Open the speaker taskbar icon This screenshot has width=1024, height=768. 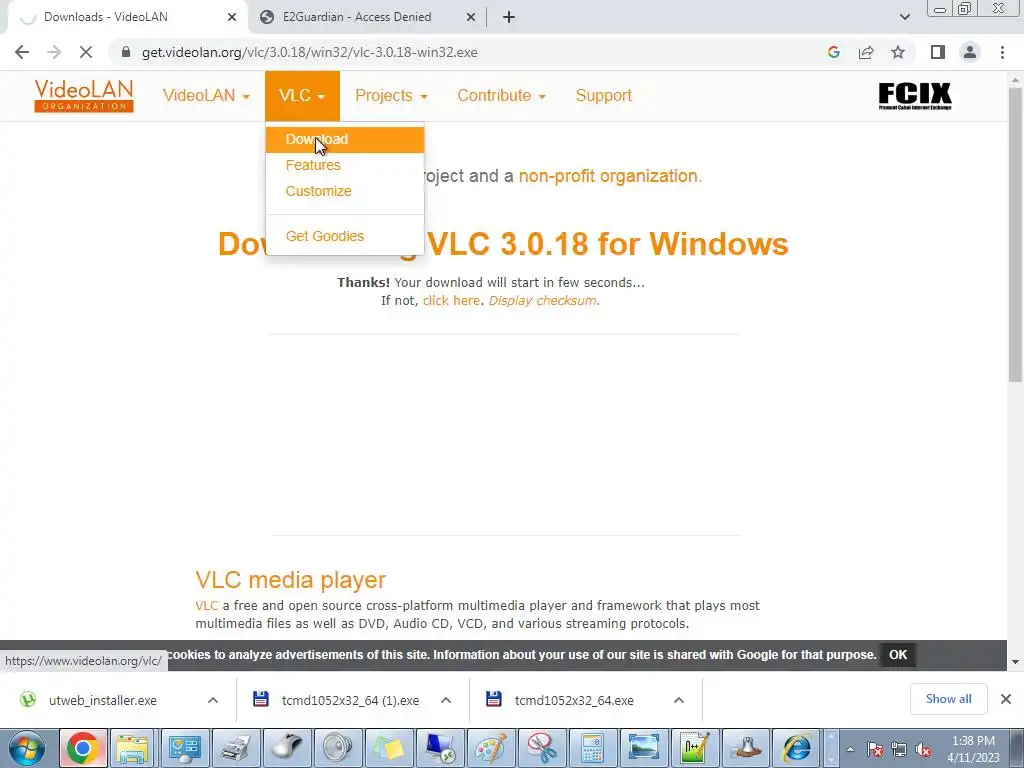tap(338, 748)
